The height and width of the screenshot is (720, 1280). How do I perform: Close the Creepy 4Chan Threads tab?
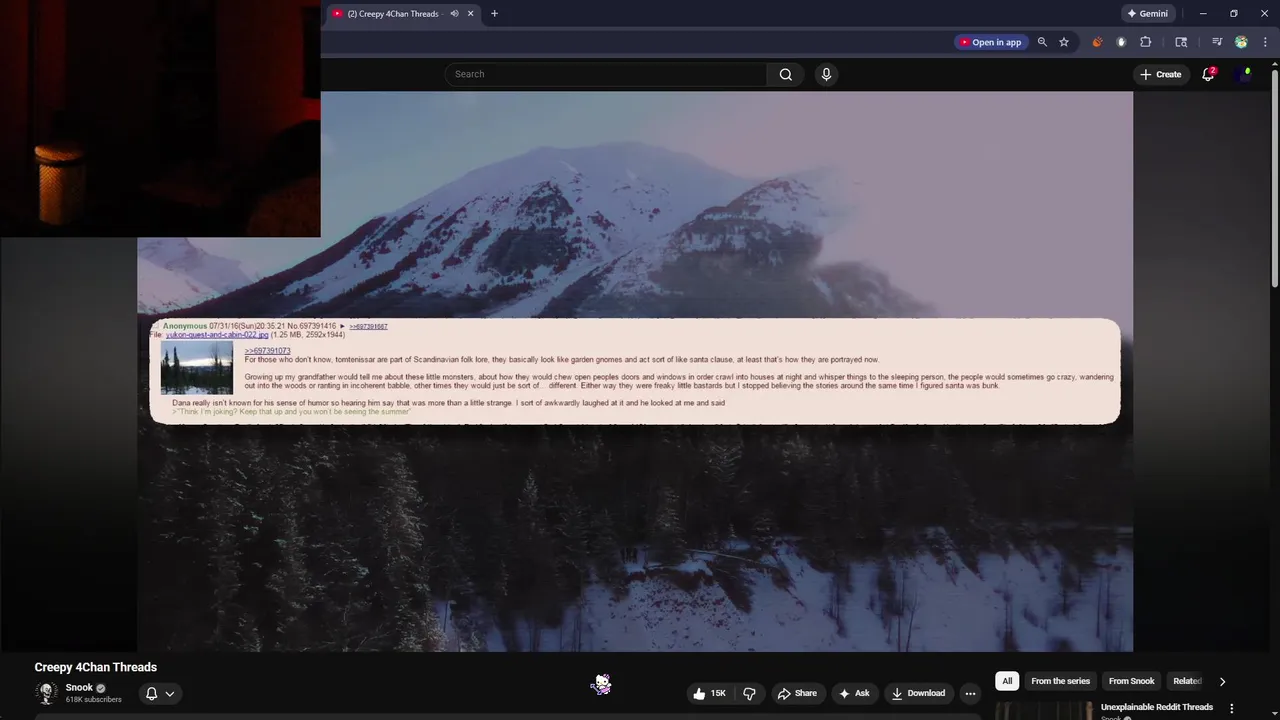[470, 14]
